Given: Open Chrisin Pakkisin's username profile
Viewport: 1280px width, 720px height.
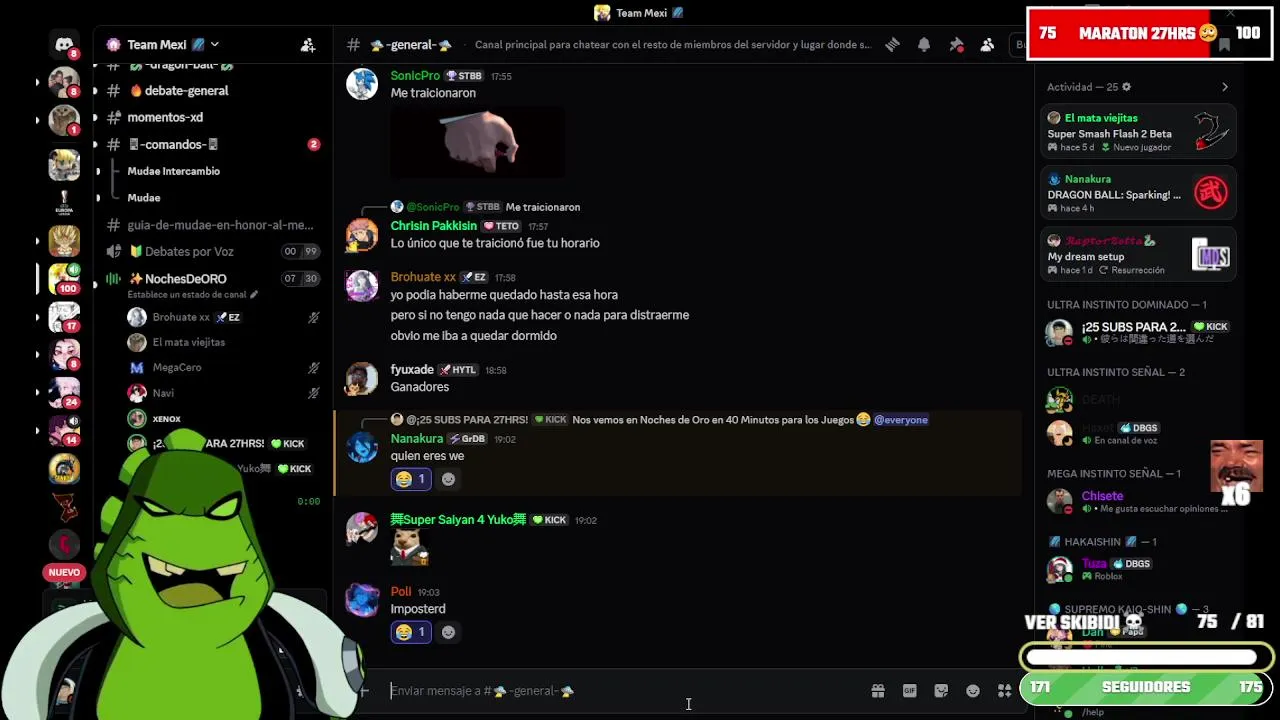Looking at the screenshot, I should [433, 226].
